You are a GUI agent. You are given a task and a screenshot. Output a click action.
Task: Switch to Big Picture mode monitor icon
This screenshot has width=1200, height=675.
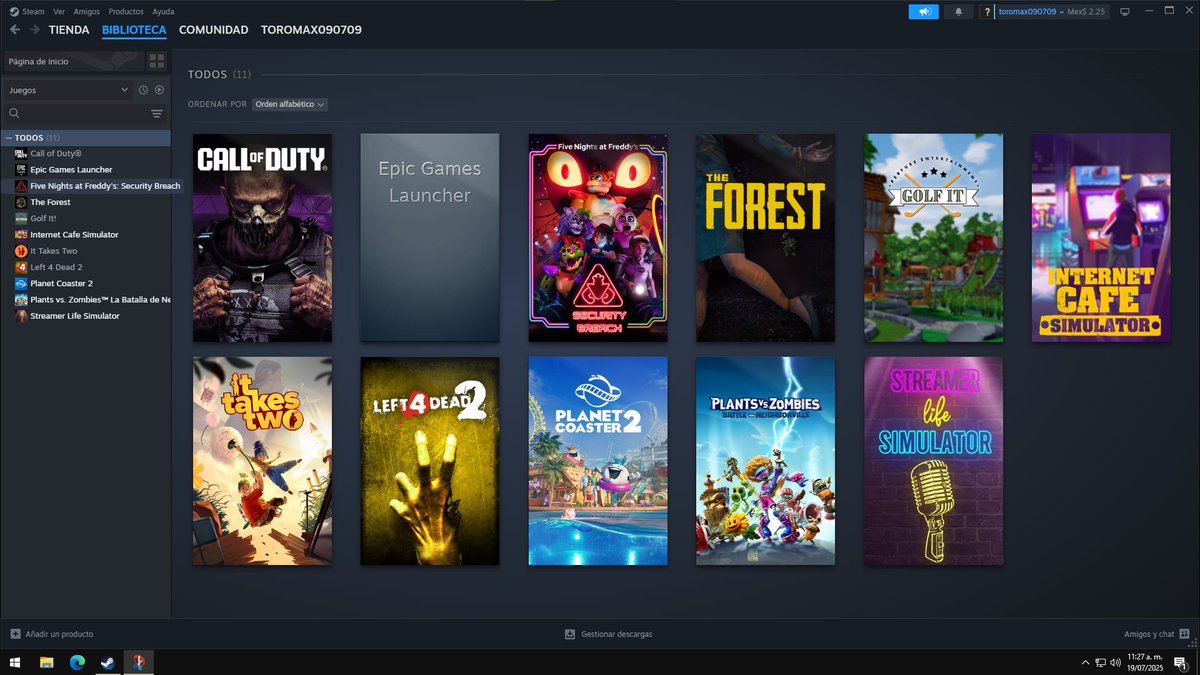click(1124, 11)
